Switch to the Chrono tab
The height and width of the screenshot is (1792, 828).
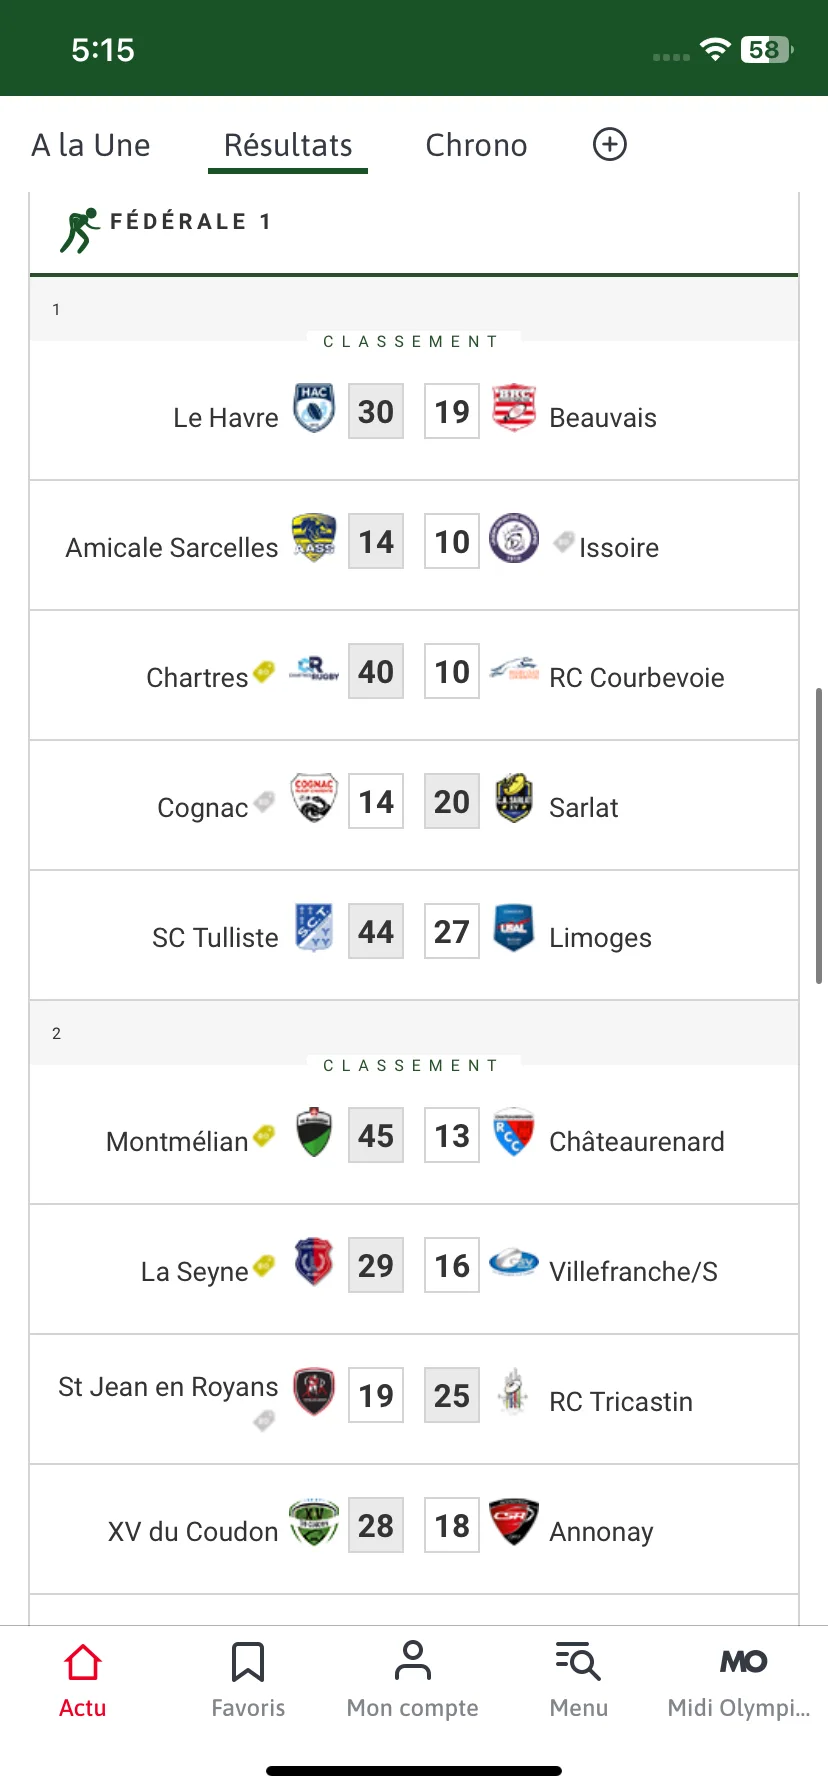(476, 146)
